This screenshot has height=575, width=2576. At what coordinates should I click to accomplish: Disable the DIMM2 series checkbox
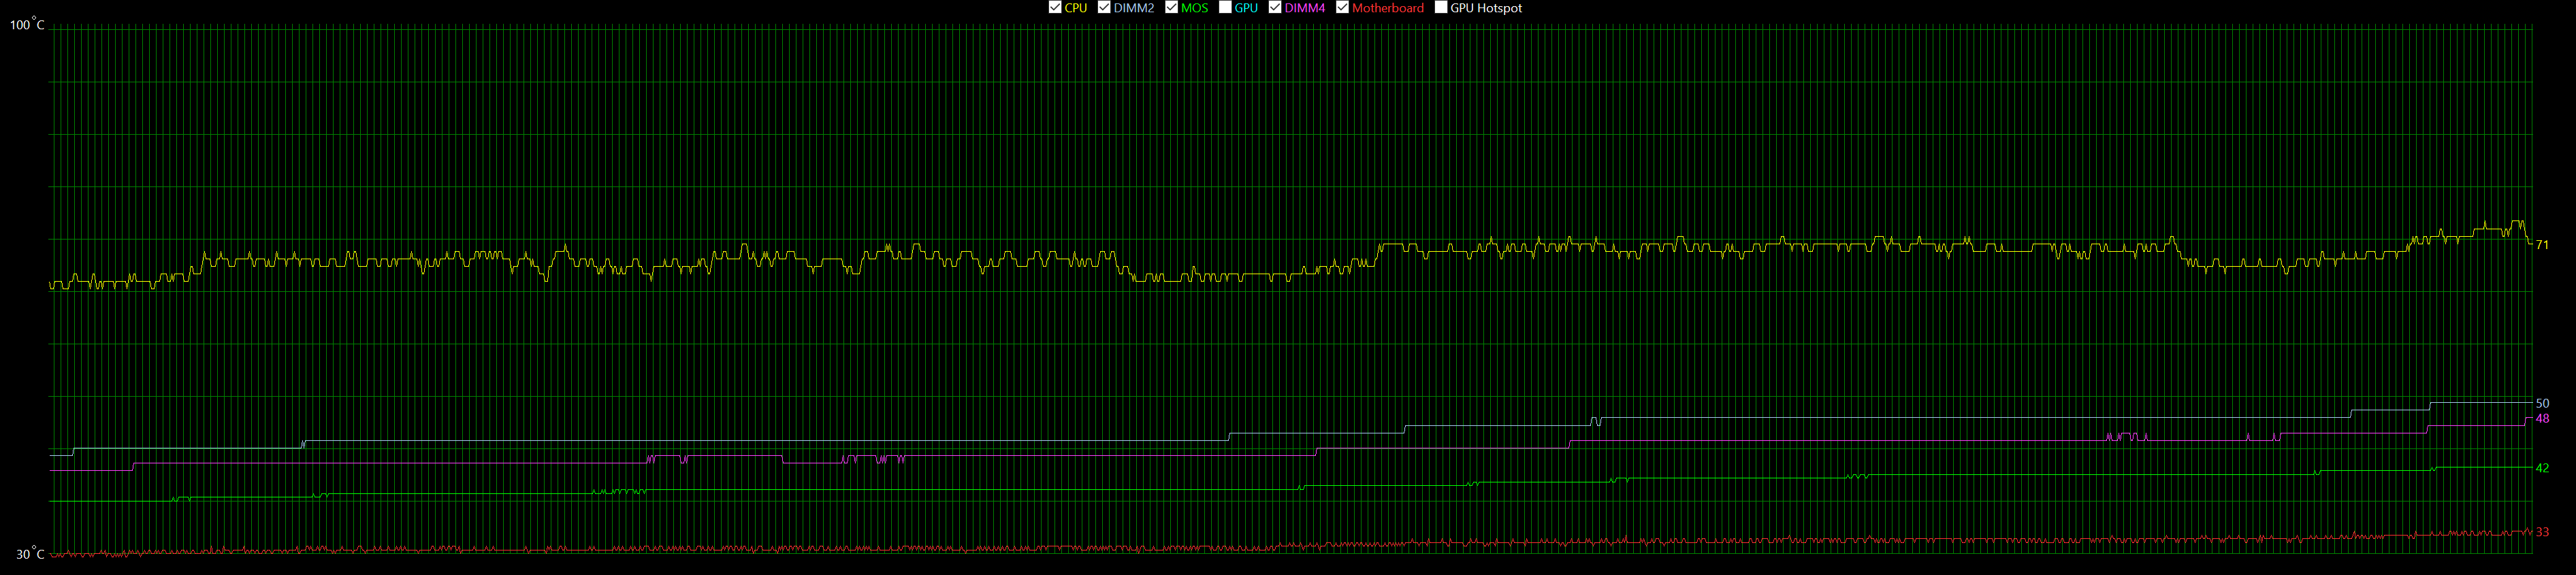coord(1104,8)
